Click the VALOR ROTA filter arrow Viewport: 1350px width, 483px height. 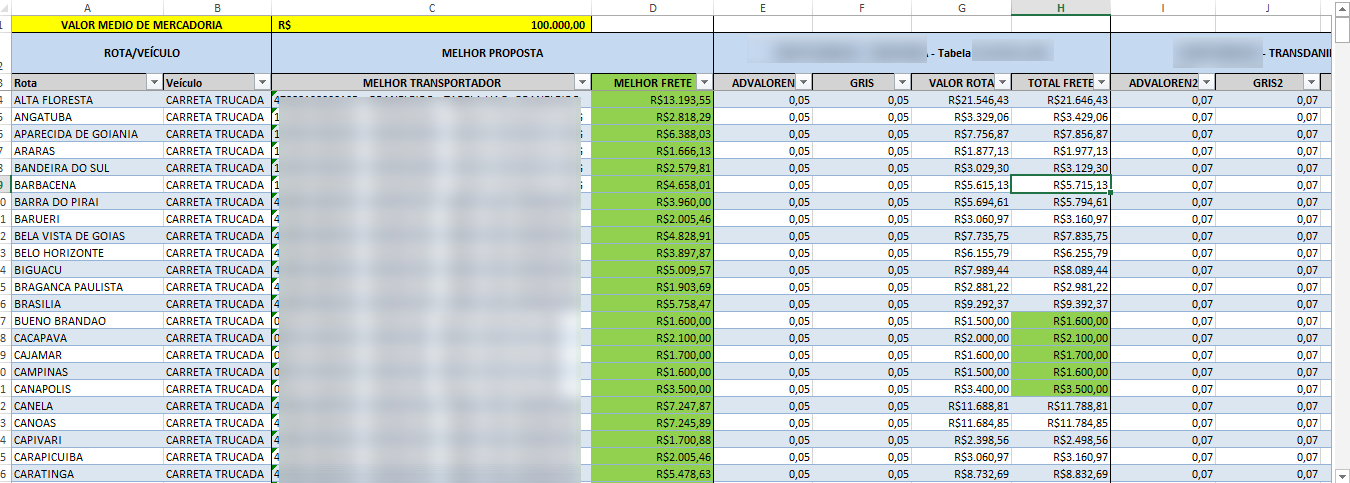pos(1002,83)
